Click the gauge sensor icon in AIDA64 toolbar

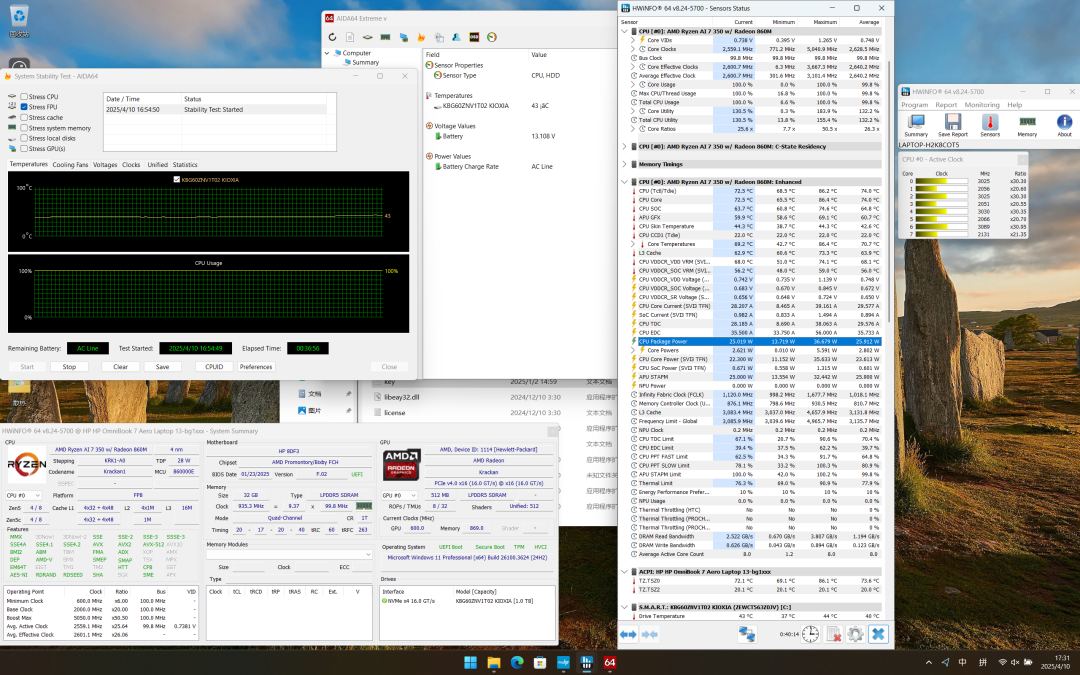click(492, 37)
